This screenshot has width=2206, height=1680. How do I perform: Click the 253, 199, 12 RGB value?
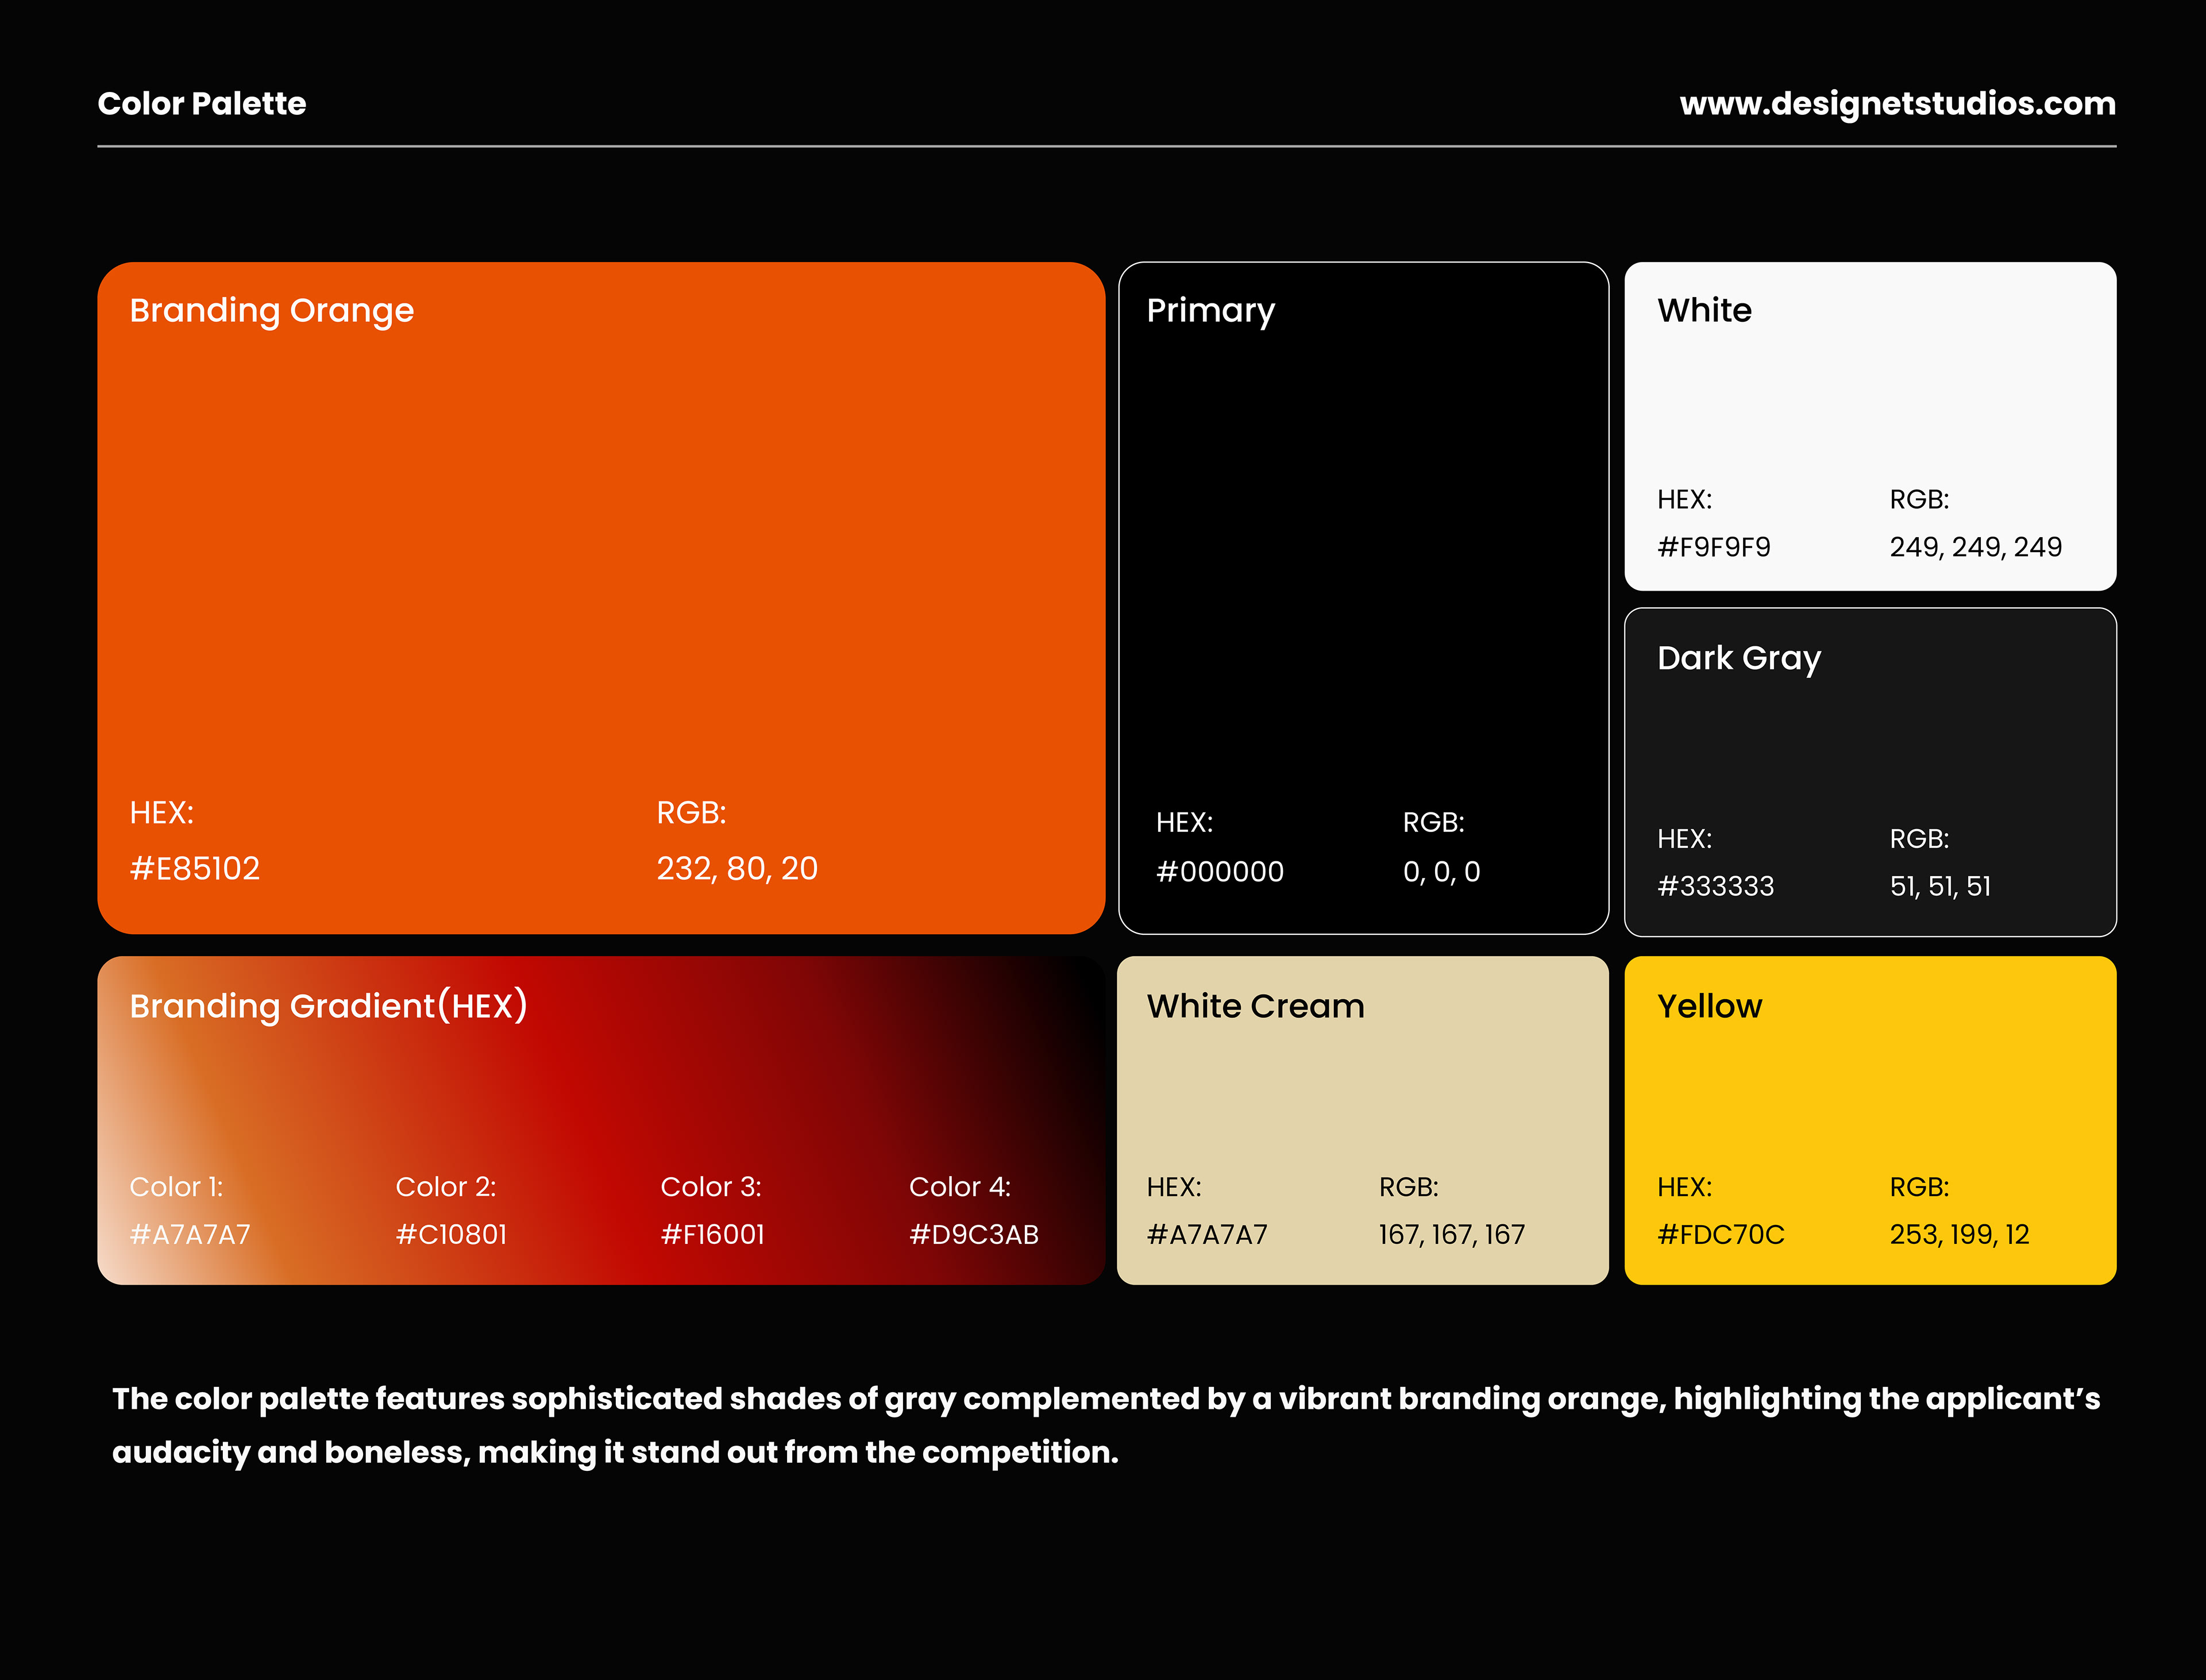click(1959, 1234)
